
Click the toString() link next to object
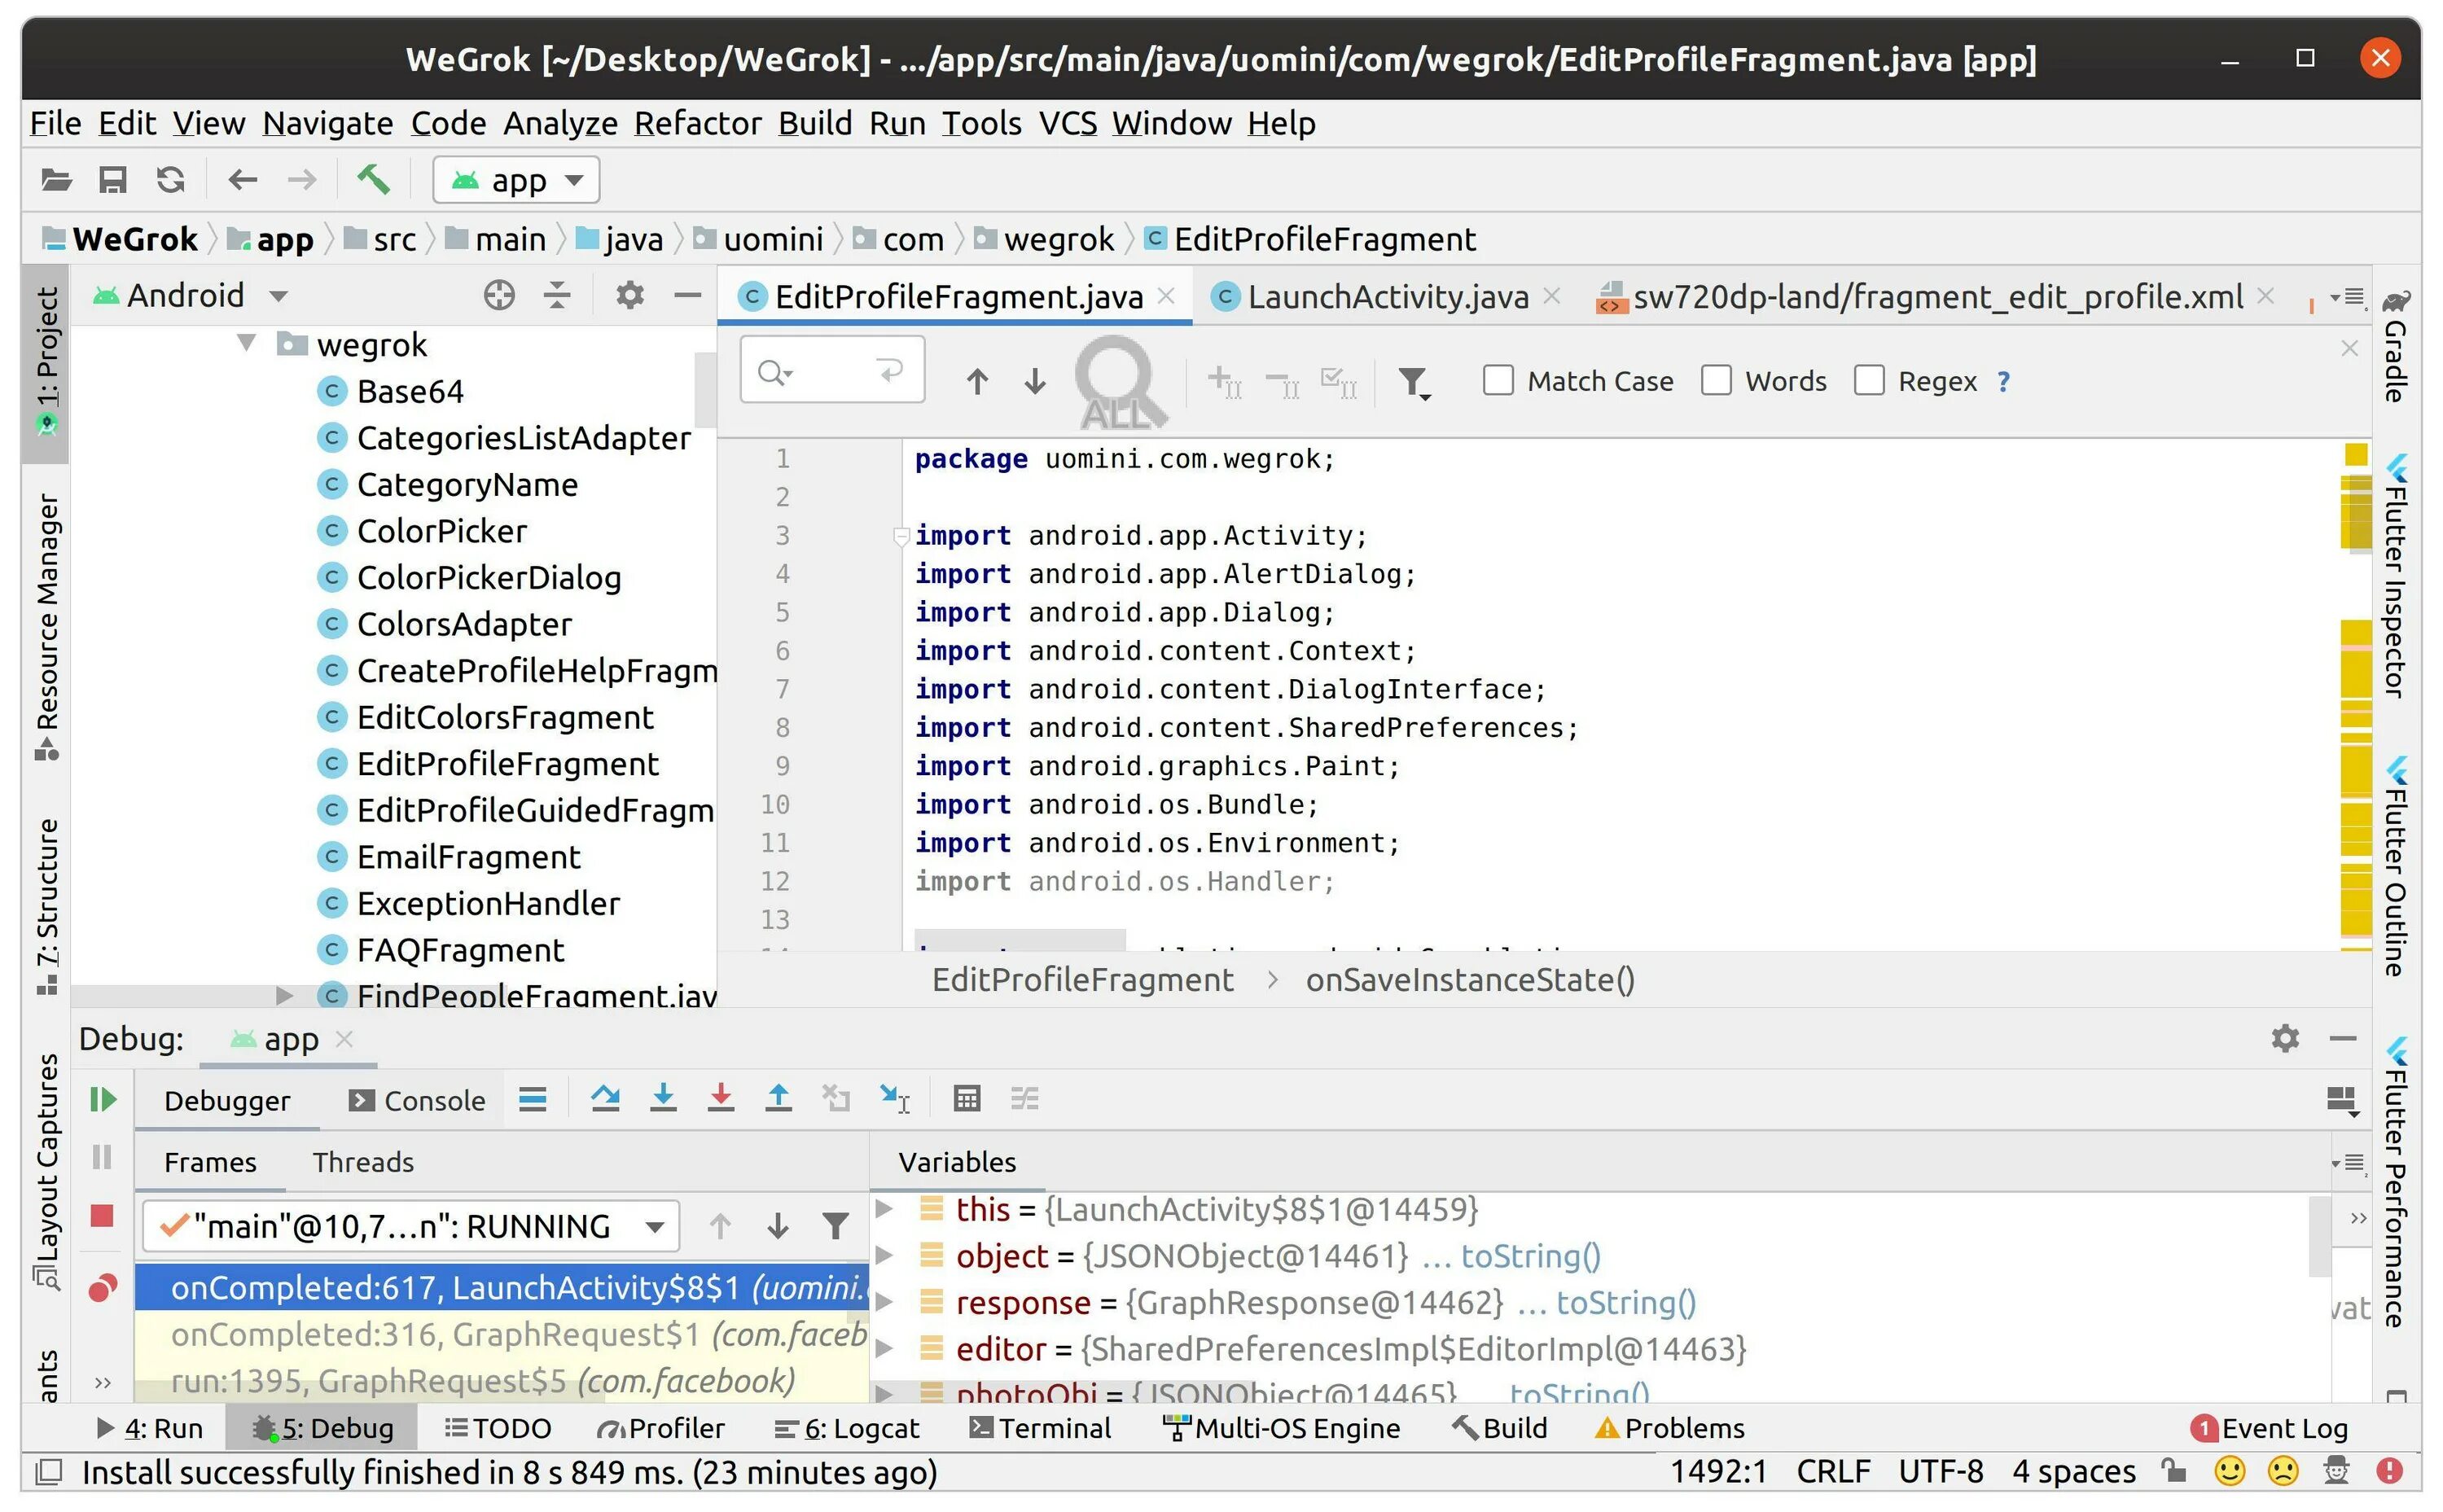point(1530,1256)
